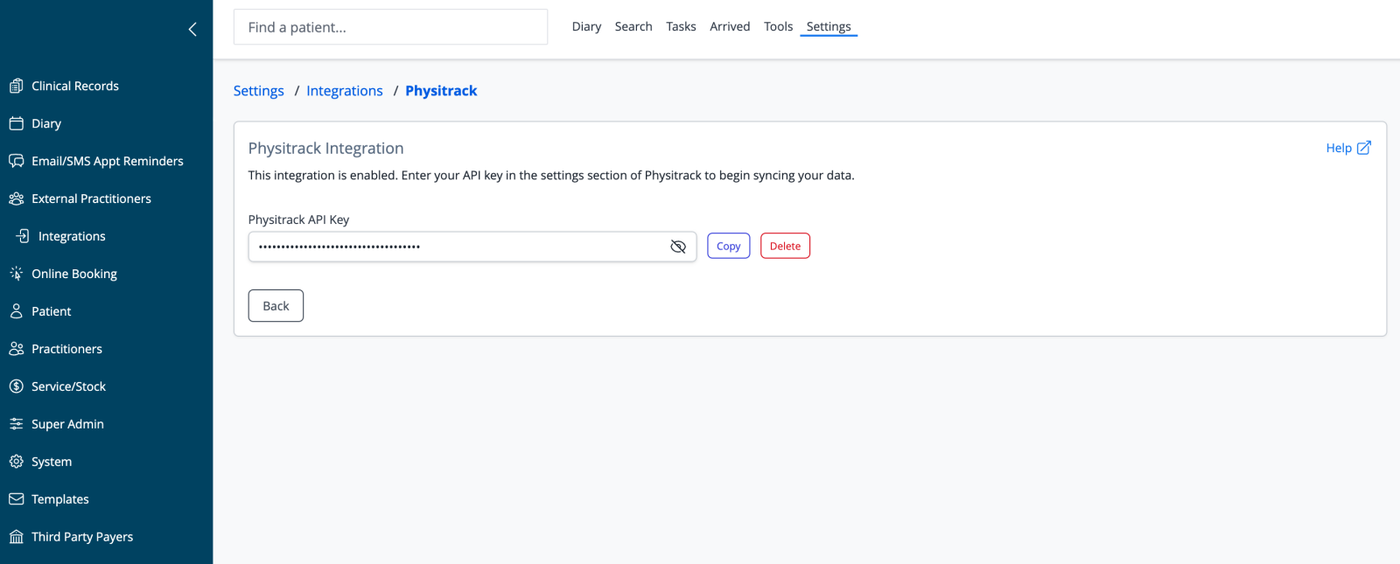Click the Physitrack breadcrumb item
This screenshot has width=1400, height=564.
(x=441, y=91)
